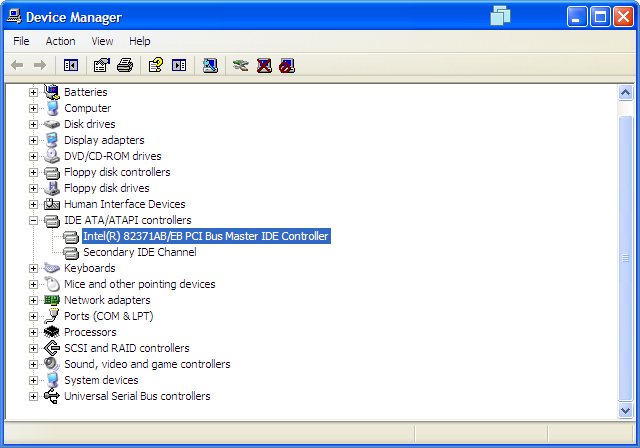The height and width of the screenshot is (448, 640).
Task: Expand the Processors node
Action: point(33,332)
